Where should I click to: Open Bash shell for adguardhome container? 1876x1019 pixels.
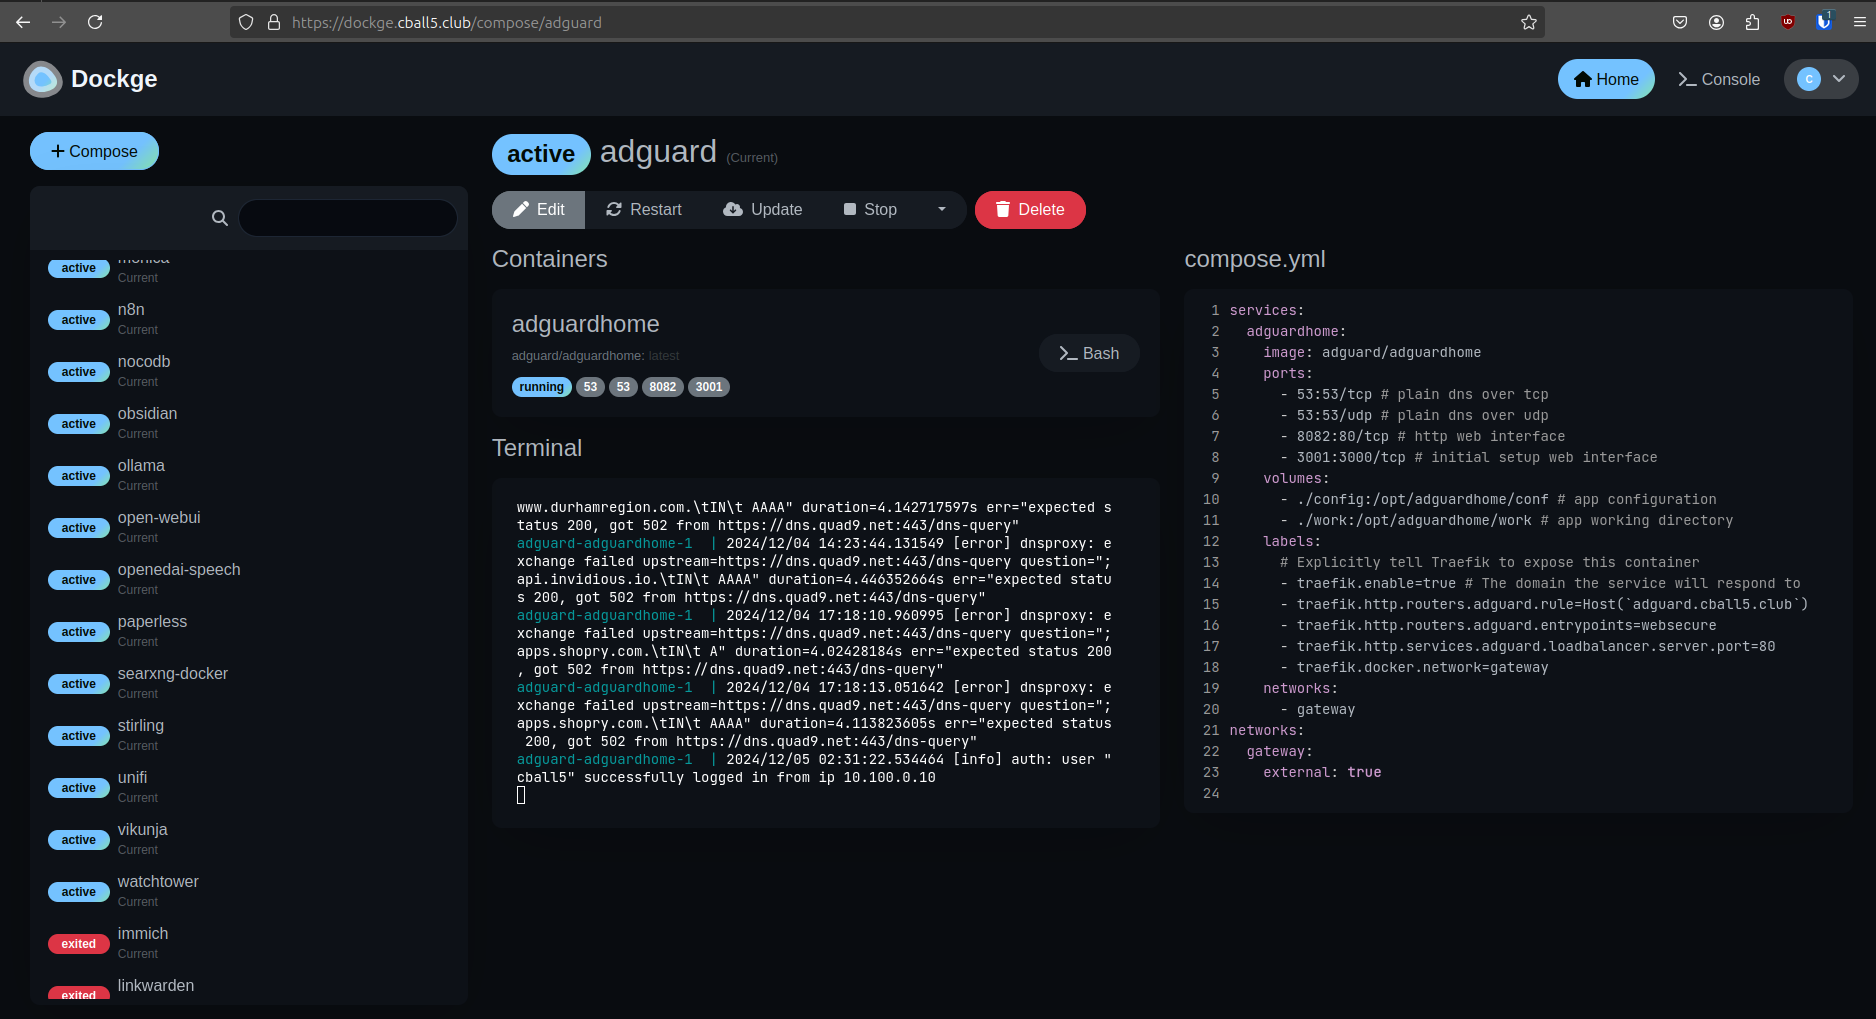point(1089,353)
